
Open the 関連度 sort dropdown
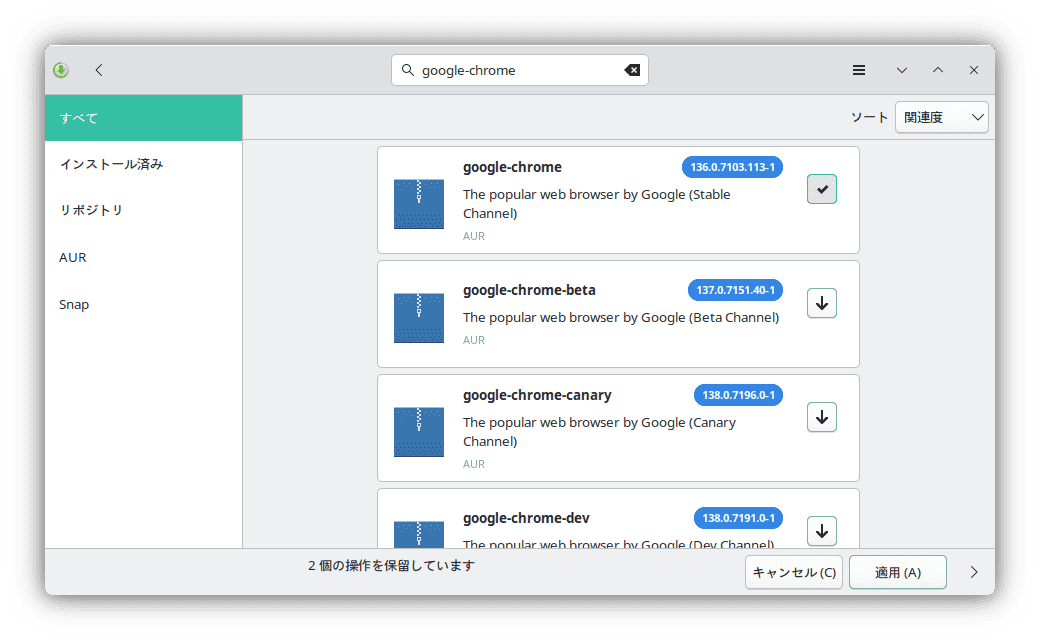point(942,117)
